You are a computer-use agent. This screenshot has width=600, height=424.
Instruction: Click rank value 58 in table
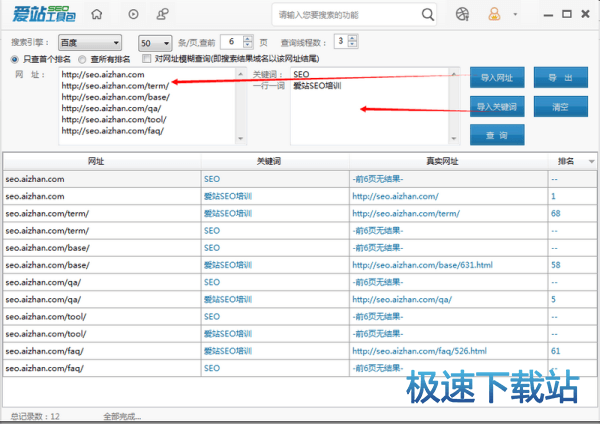pyautogui.click(x=556, y=265)
